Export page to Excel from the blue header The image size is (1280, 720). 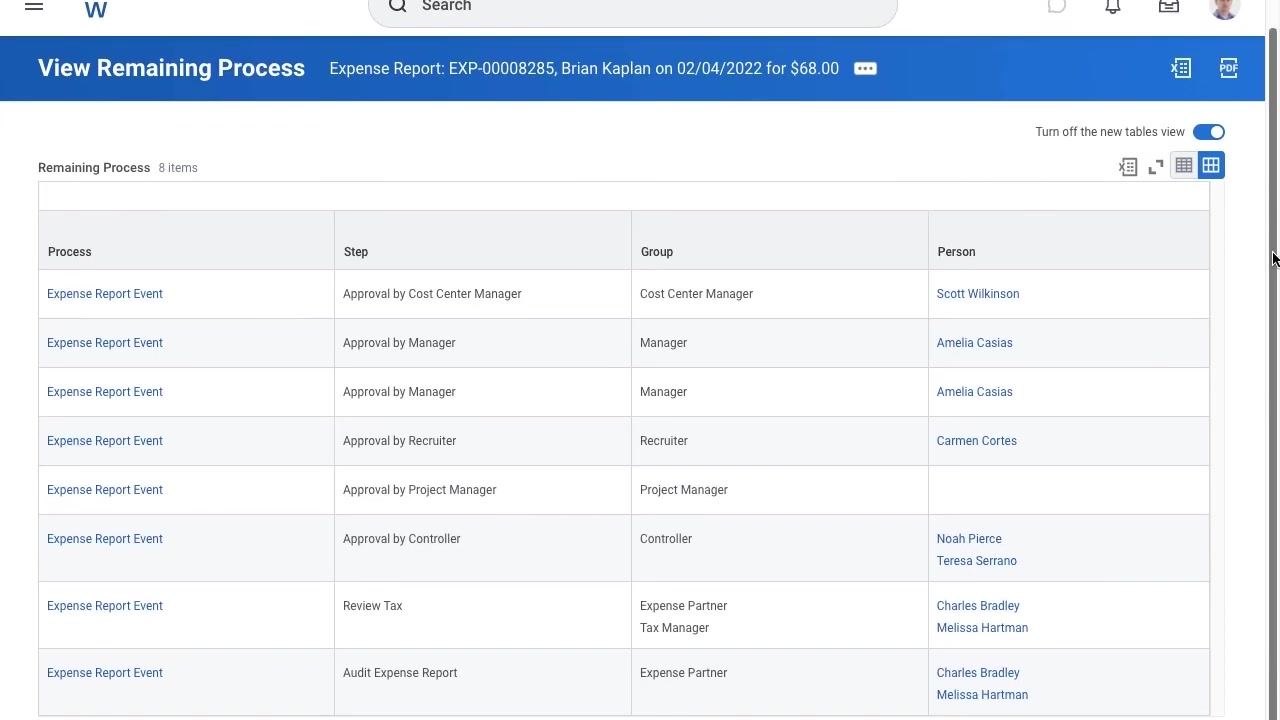(x=1181, y=68)
